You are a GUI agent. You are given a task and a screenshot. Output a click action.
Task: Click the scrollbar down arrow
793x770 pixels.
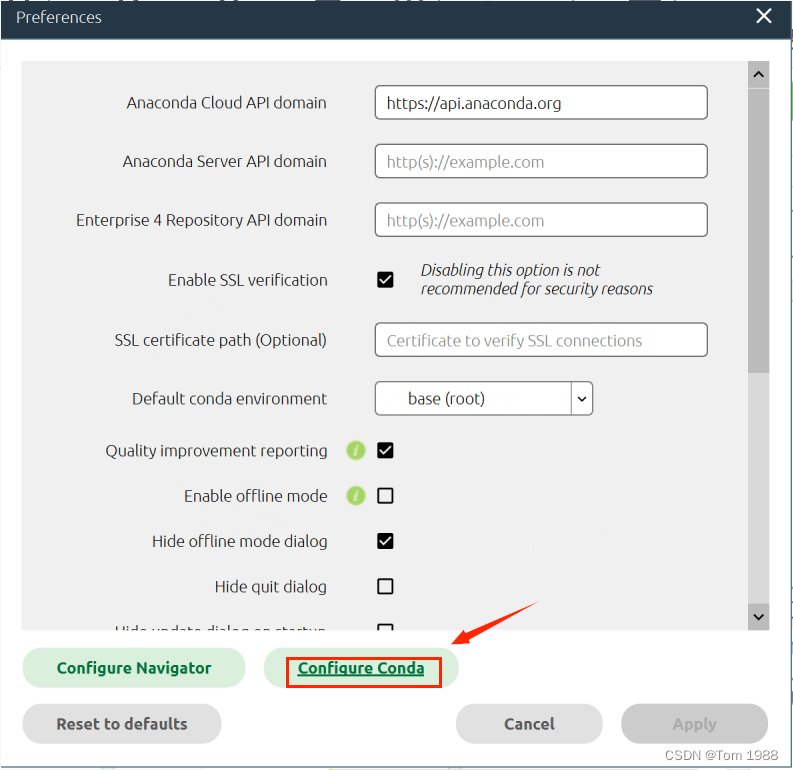pyautogui.click(x=758, y=617)
